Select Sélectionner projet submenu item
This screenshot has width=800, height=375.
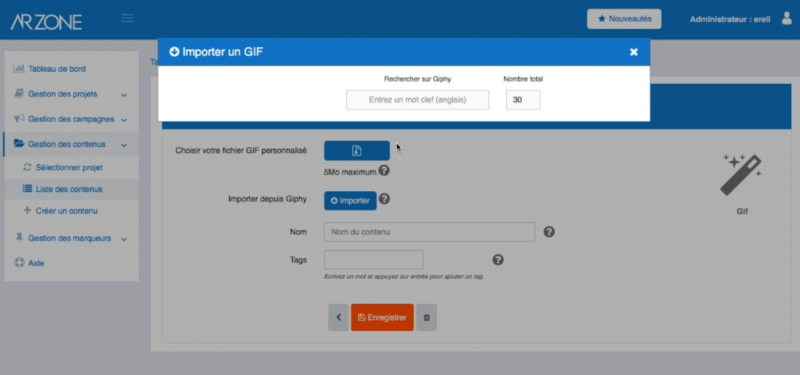69,167
